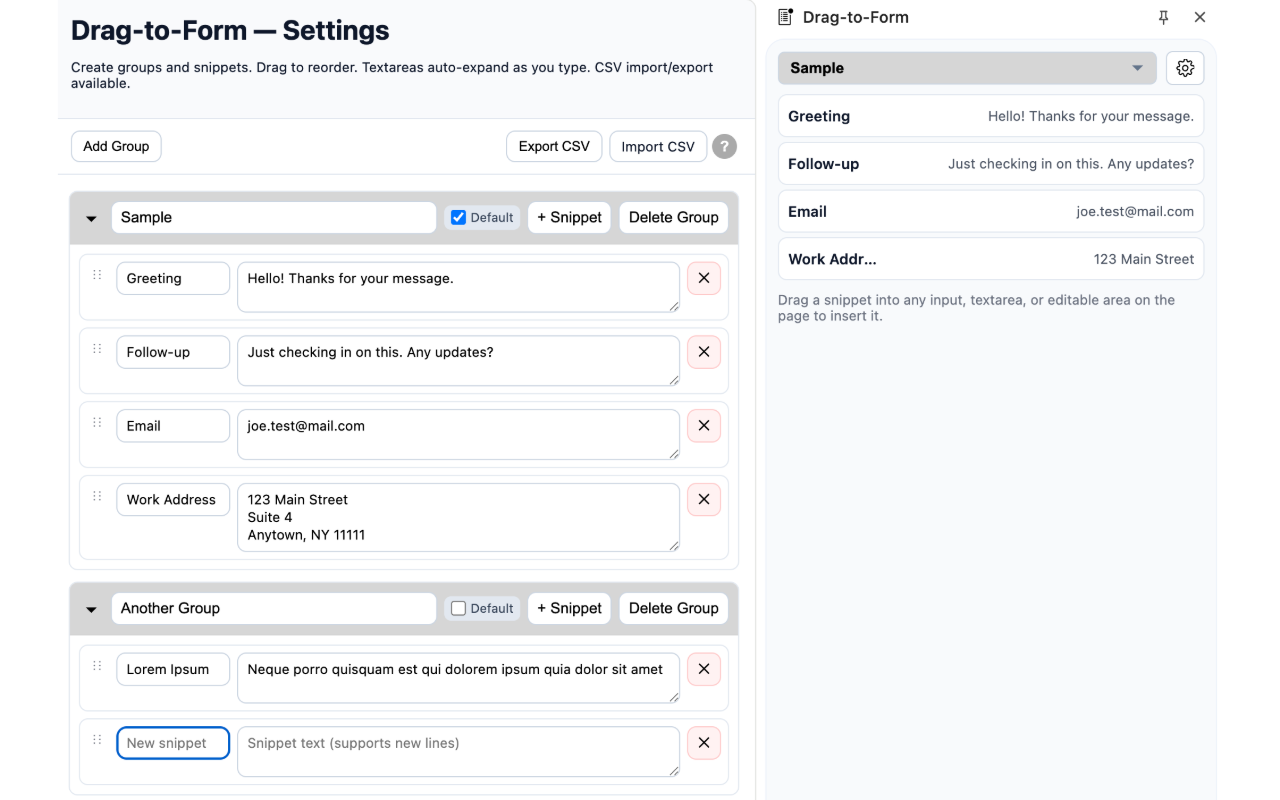This screenshot has width=1280, height=800.
Task: Add a snippet to the Sample group
Action: click(x=569, y=217)
